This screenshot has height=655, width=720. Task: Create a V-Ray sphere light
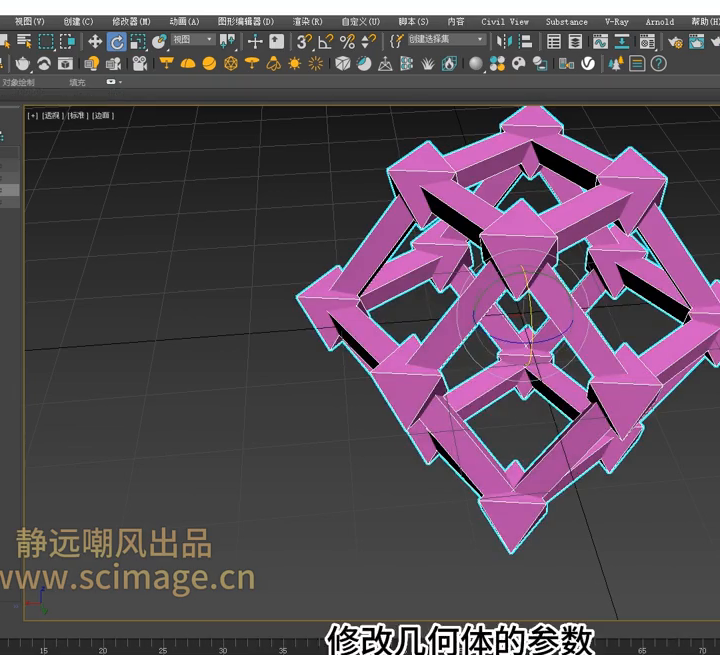coord(209,63)
